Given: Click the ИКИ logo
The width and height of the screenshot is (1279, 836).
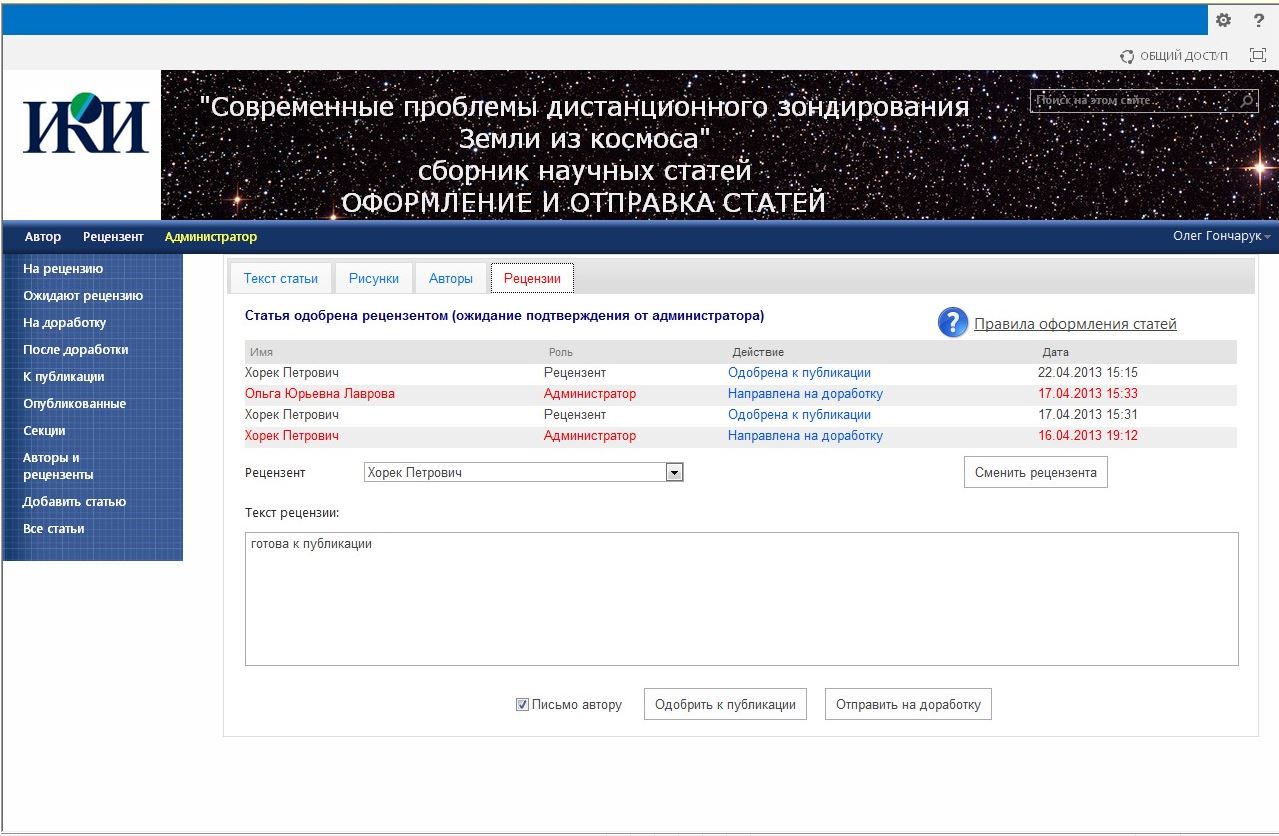Looking at the screenshot, I should tap(86, 123).
